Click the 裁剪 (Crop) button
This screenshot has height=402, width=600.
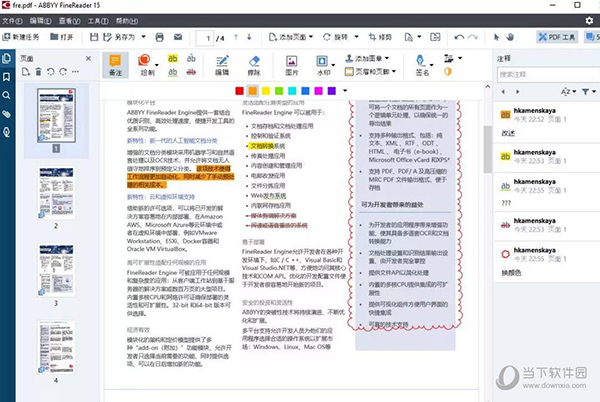pyautogui.click(x=380, y=37)
